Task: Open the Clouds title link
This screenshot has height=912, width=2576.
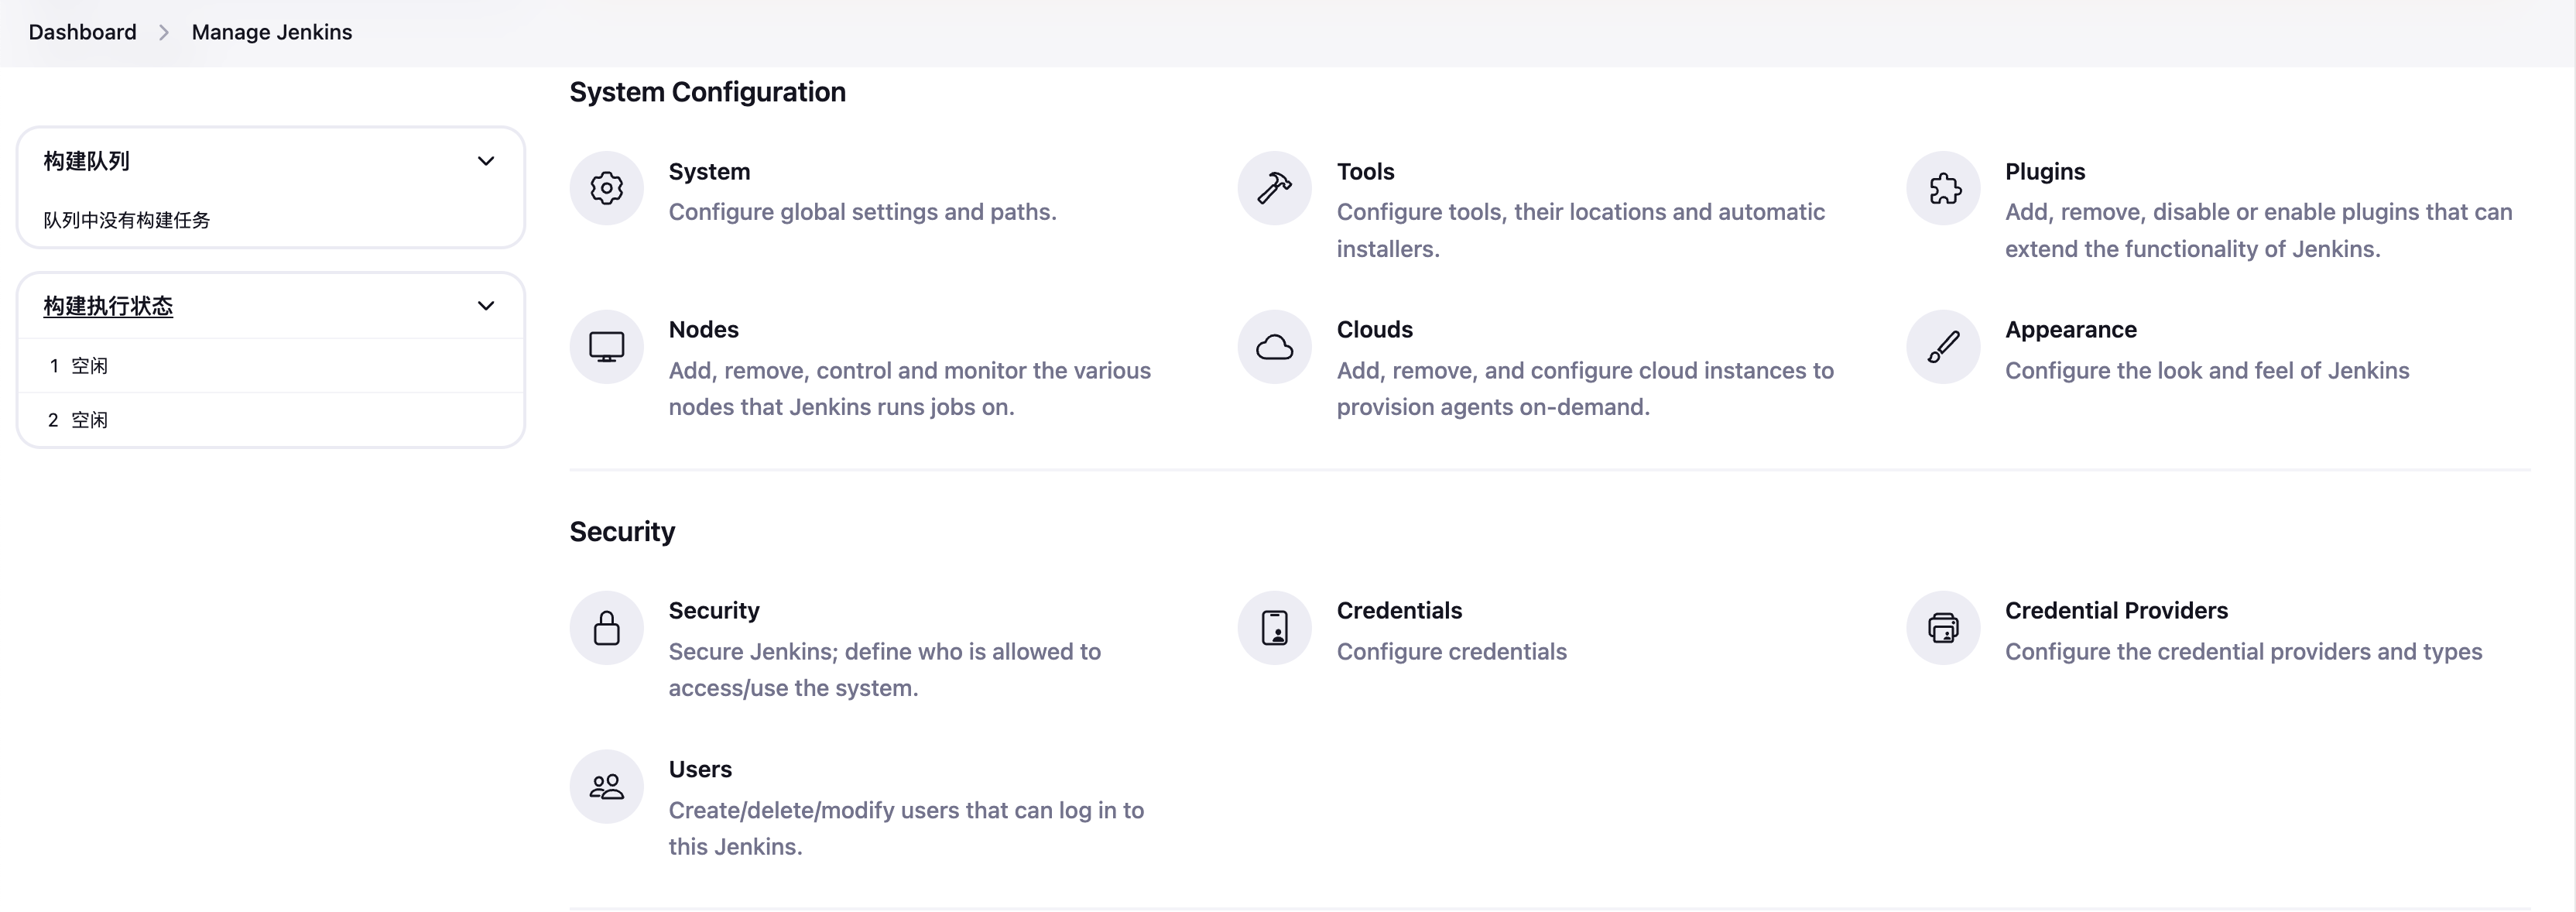Action: click(1375, 329)
